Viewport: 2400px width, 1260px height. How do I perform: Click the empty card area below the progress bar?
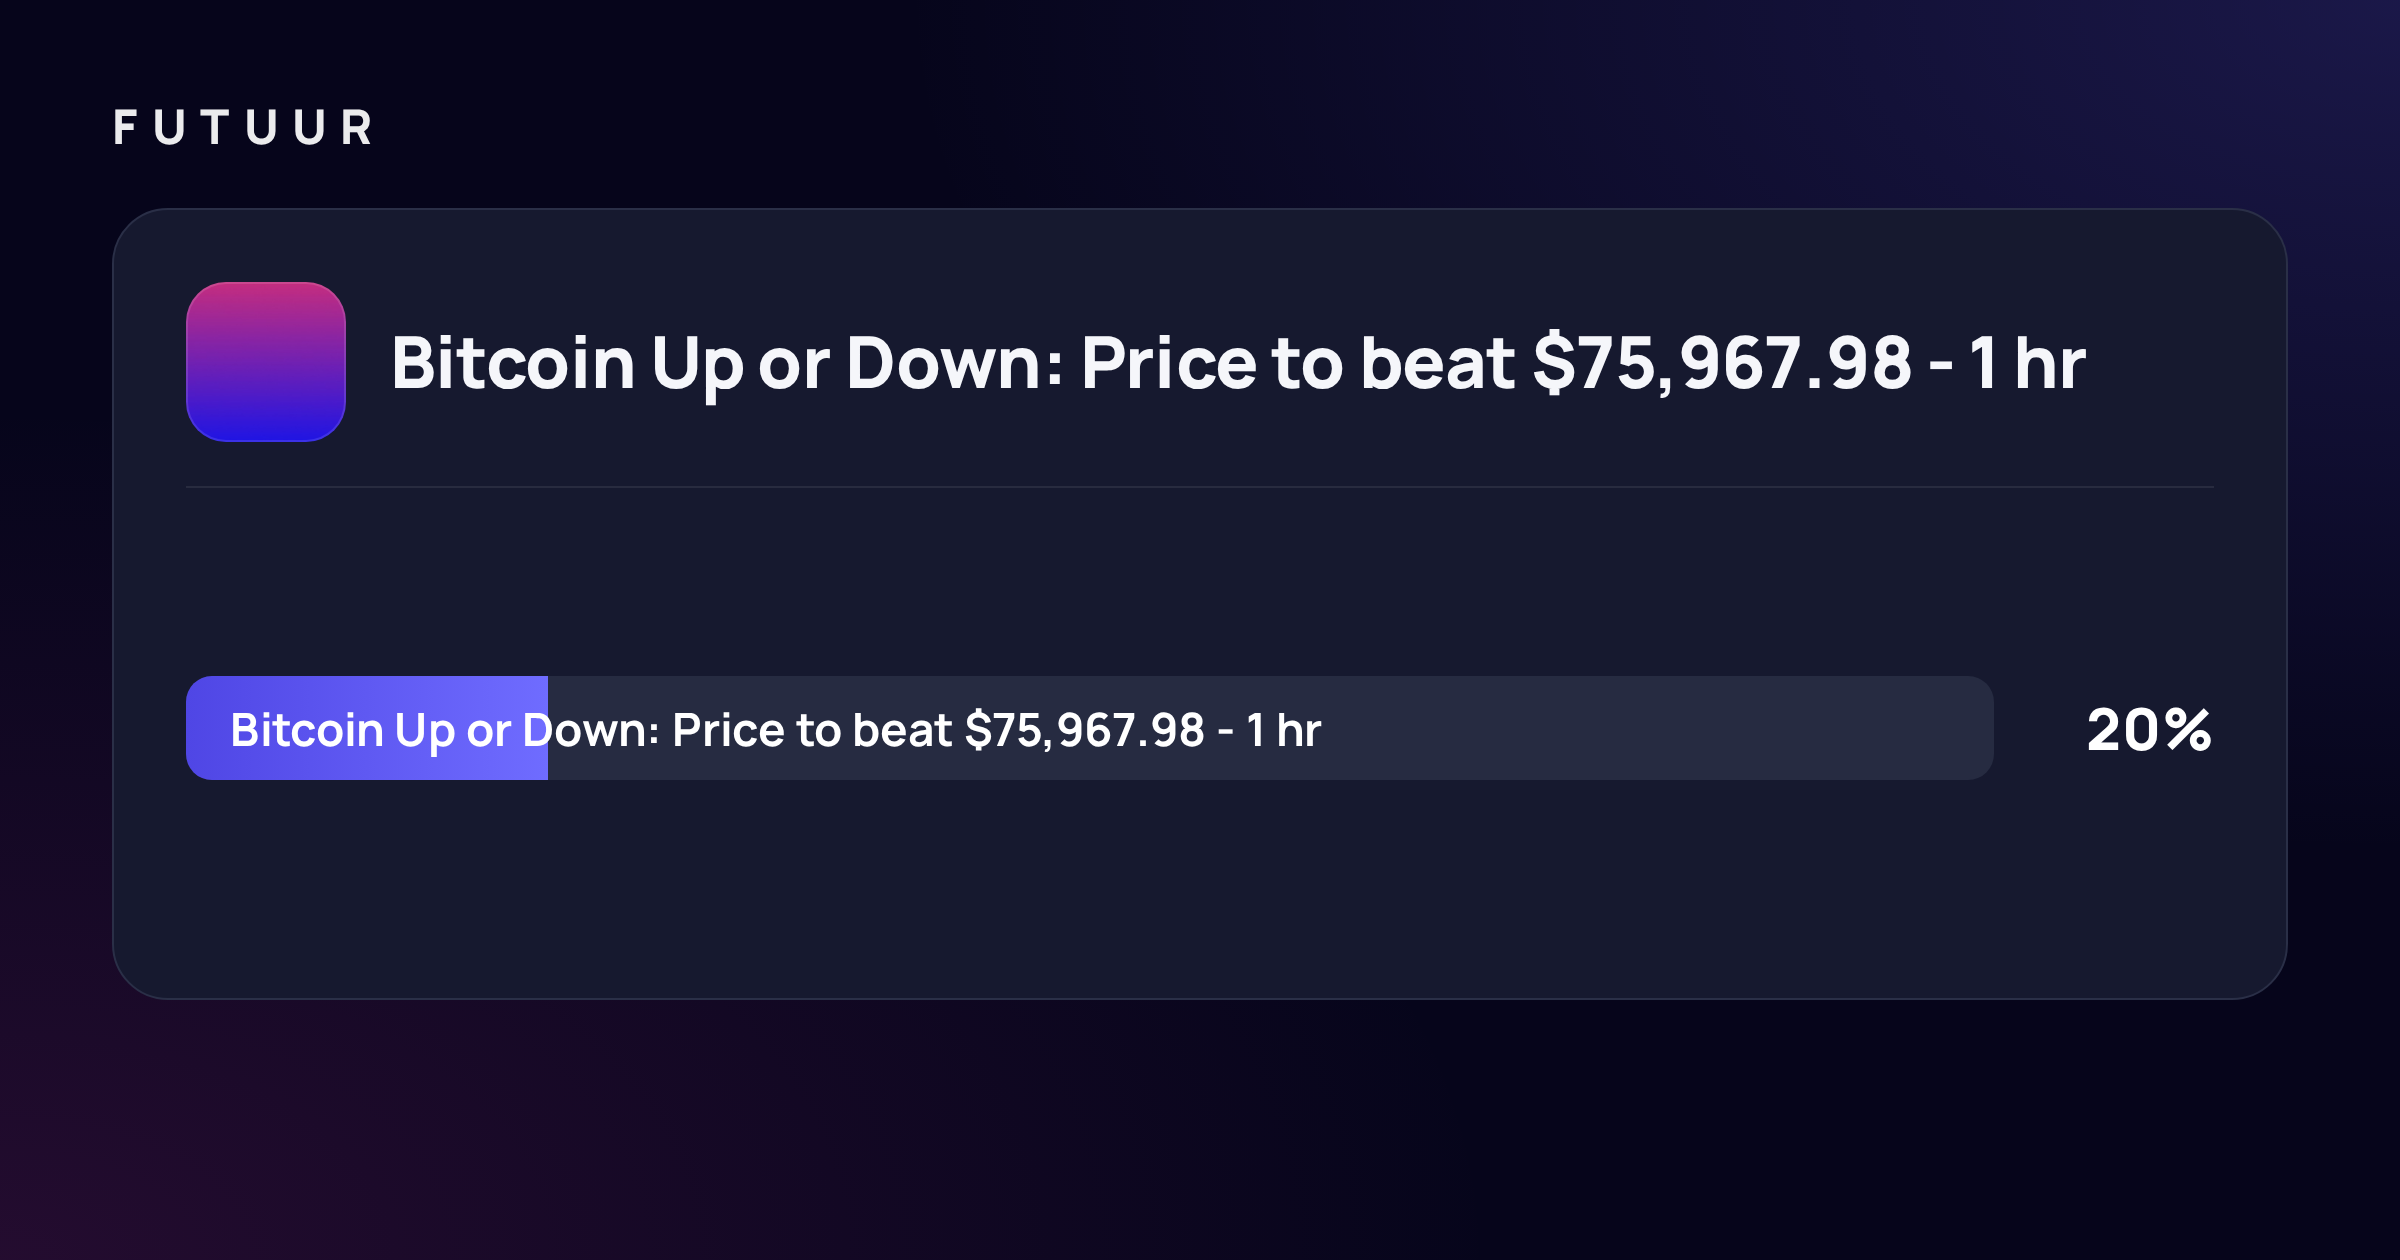point(1200,888)
